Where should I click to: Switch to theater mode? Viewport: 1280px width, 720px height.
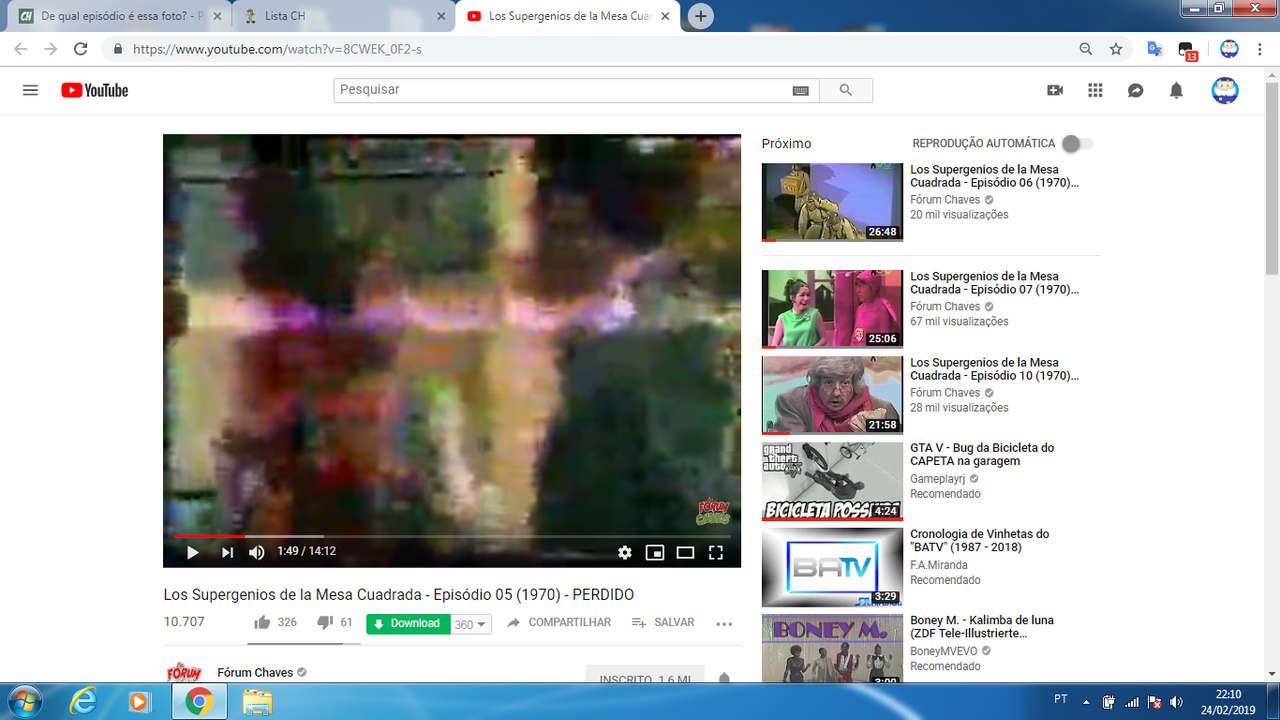(x=686, y=552)
